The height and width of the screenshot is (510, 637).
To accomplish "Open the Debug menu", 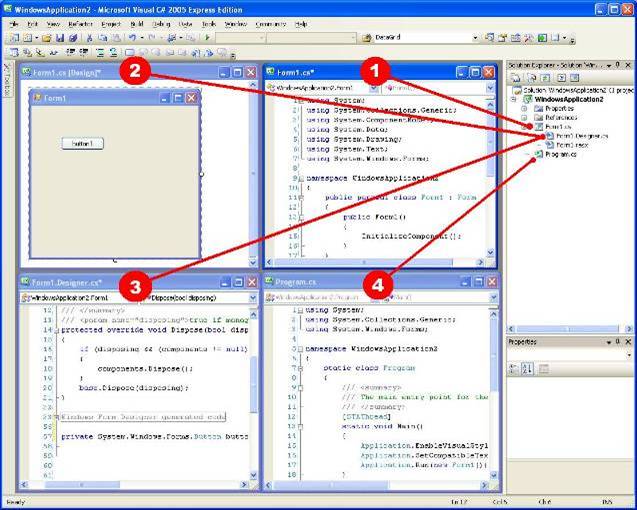I will point(161,24).
